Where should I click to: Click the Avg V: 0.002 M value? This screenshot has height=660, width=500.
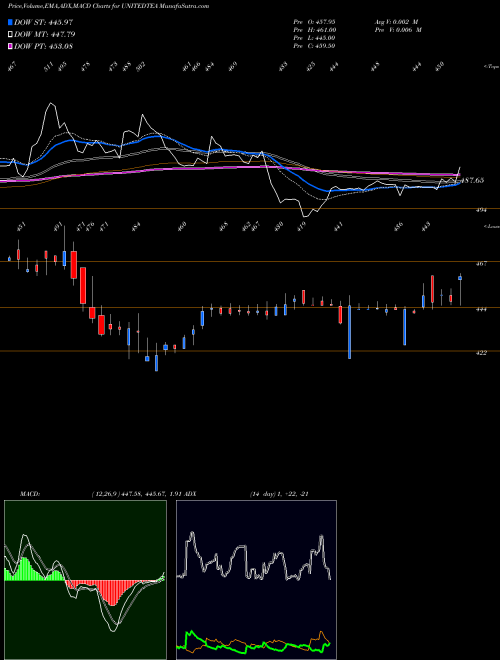(395, 22)
